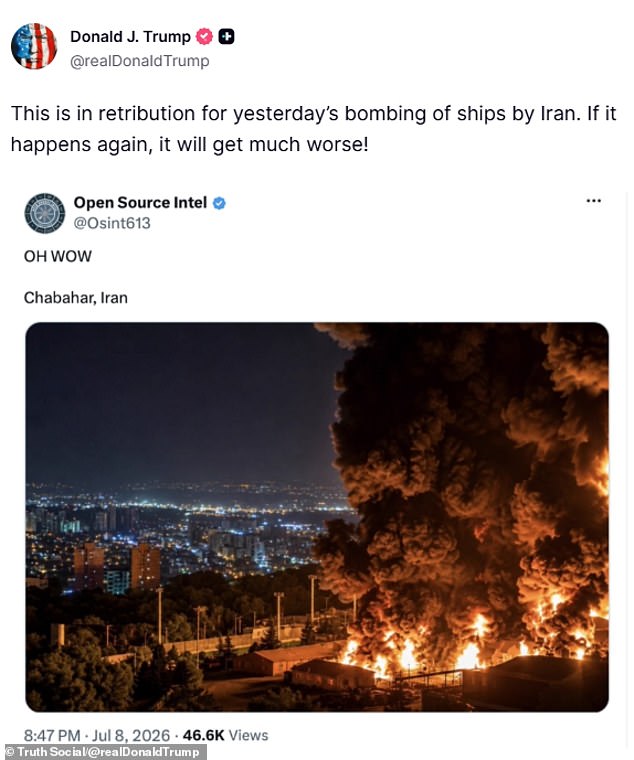Click the Open Source Intel account name
Image resolution: width=634 pixels, height=760 pixels.
click(140, 203)
